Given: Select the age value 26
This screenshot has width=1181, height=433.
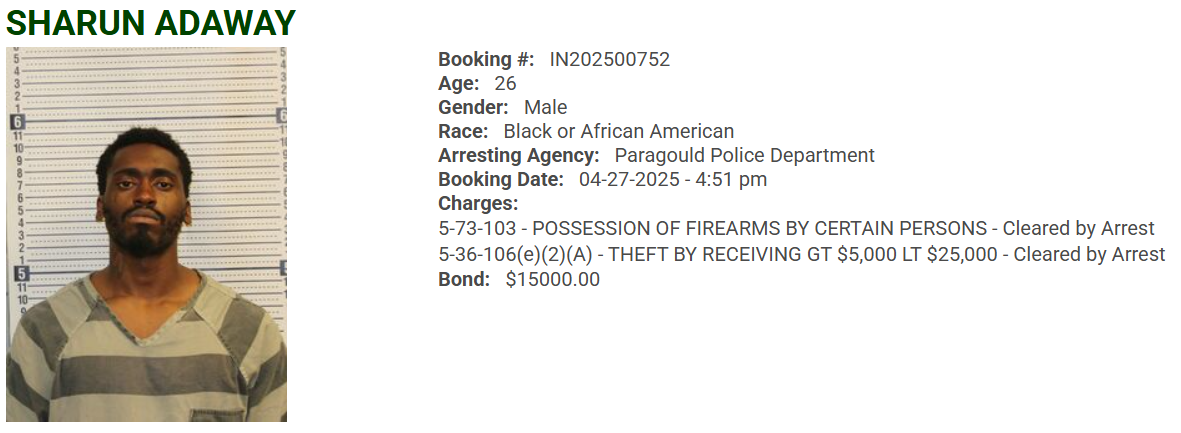Looking at the screenshot, I should click(x=505, y=83).
